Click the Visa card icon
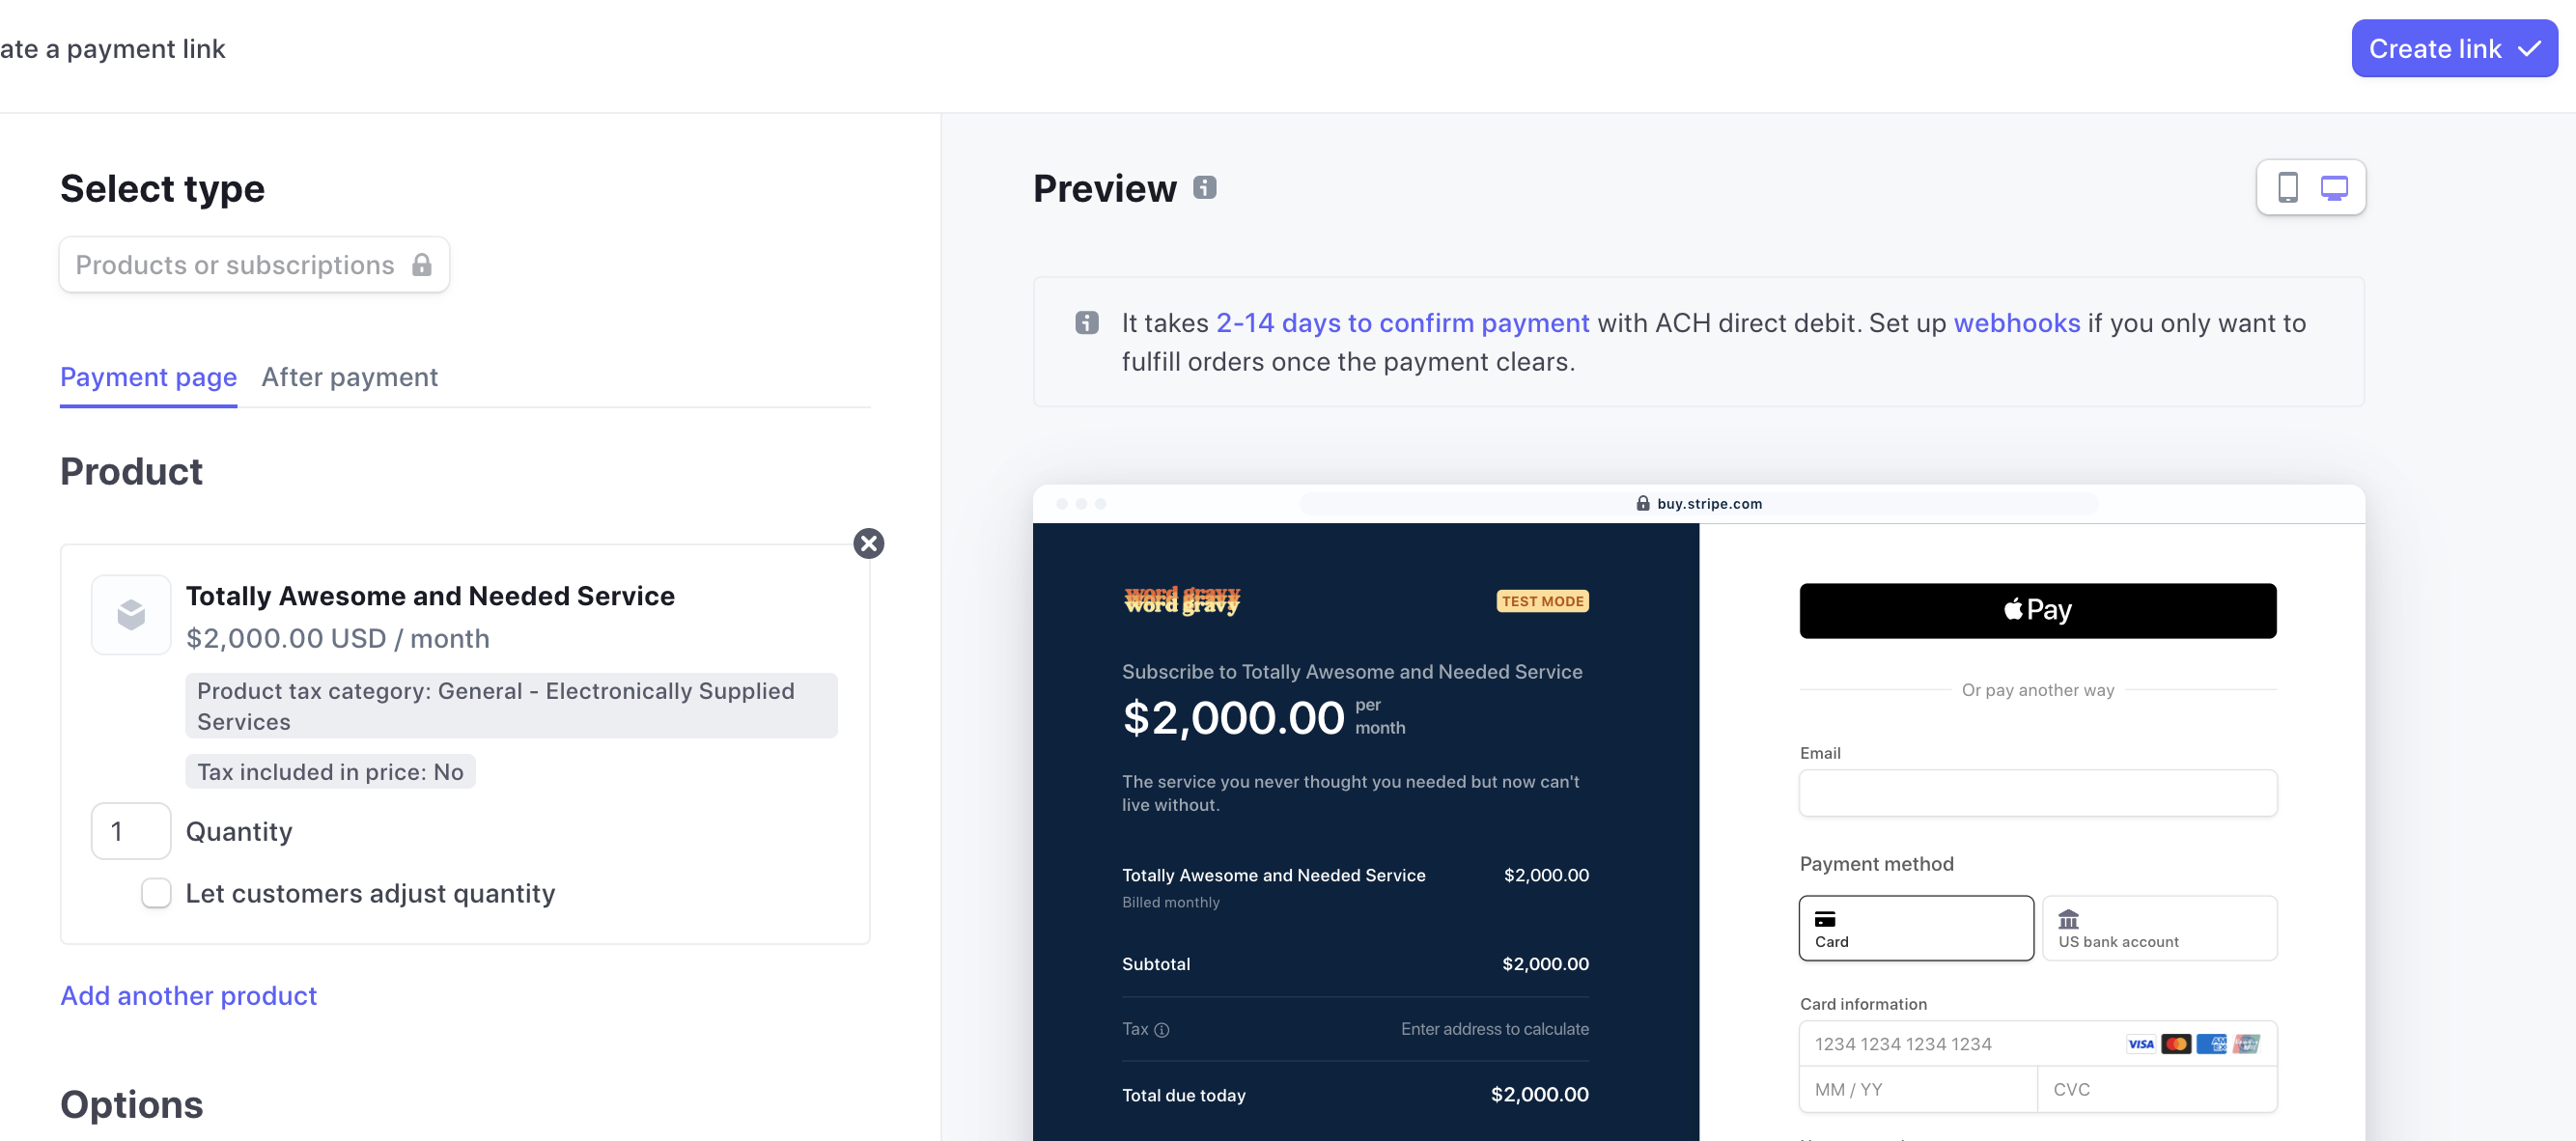This screenshot has height=1141, width=2576. (x=2140, y=1044)
